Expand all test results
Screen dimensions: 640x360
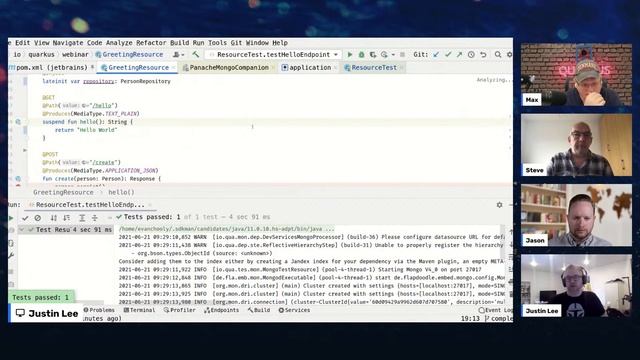tap(82, 218)
